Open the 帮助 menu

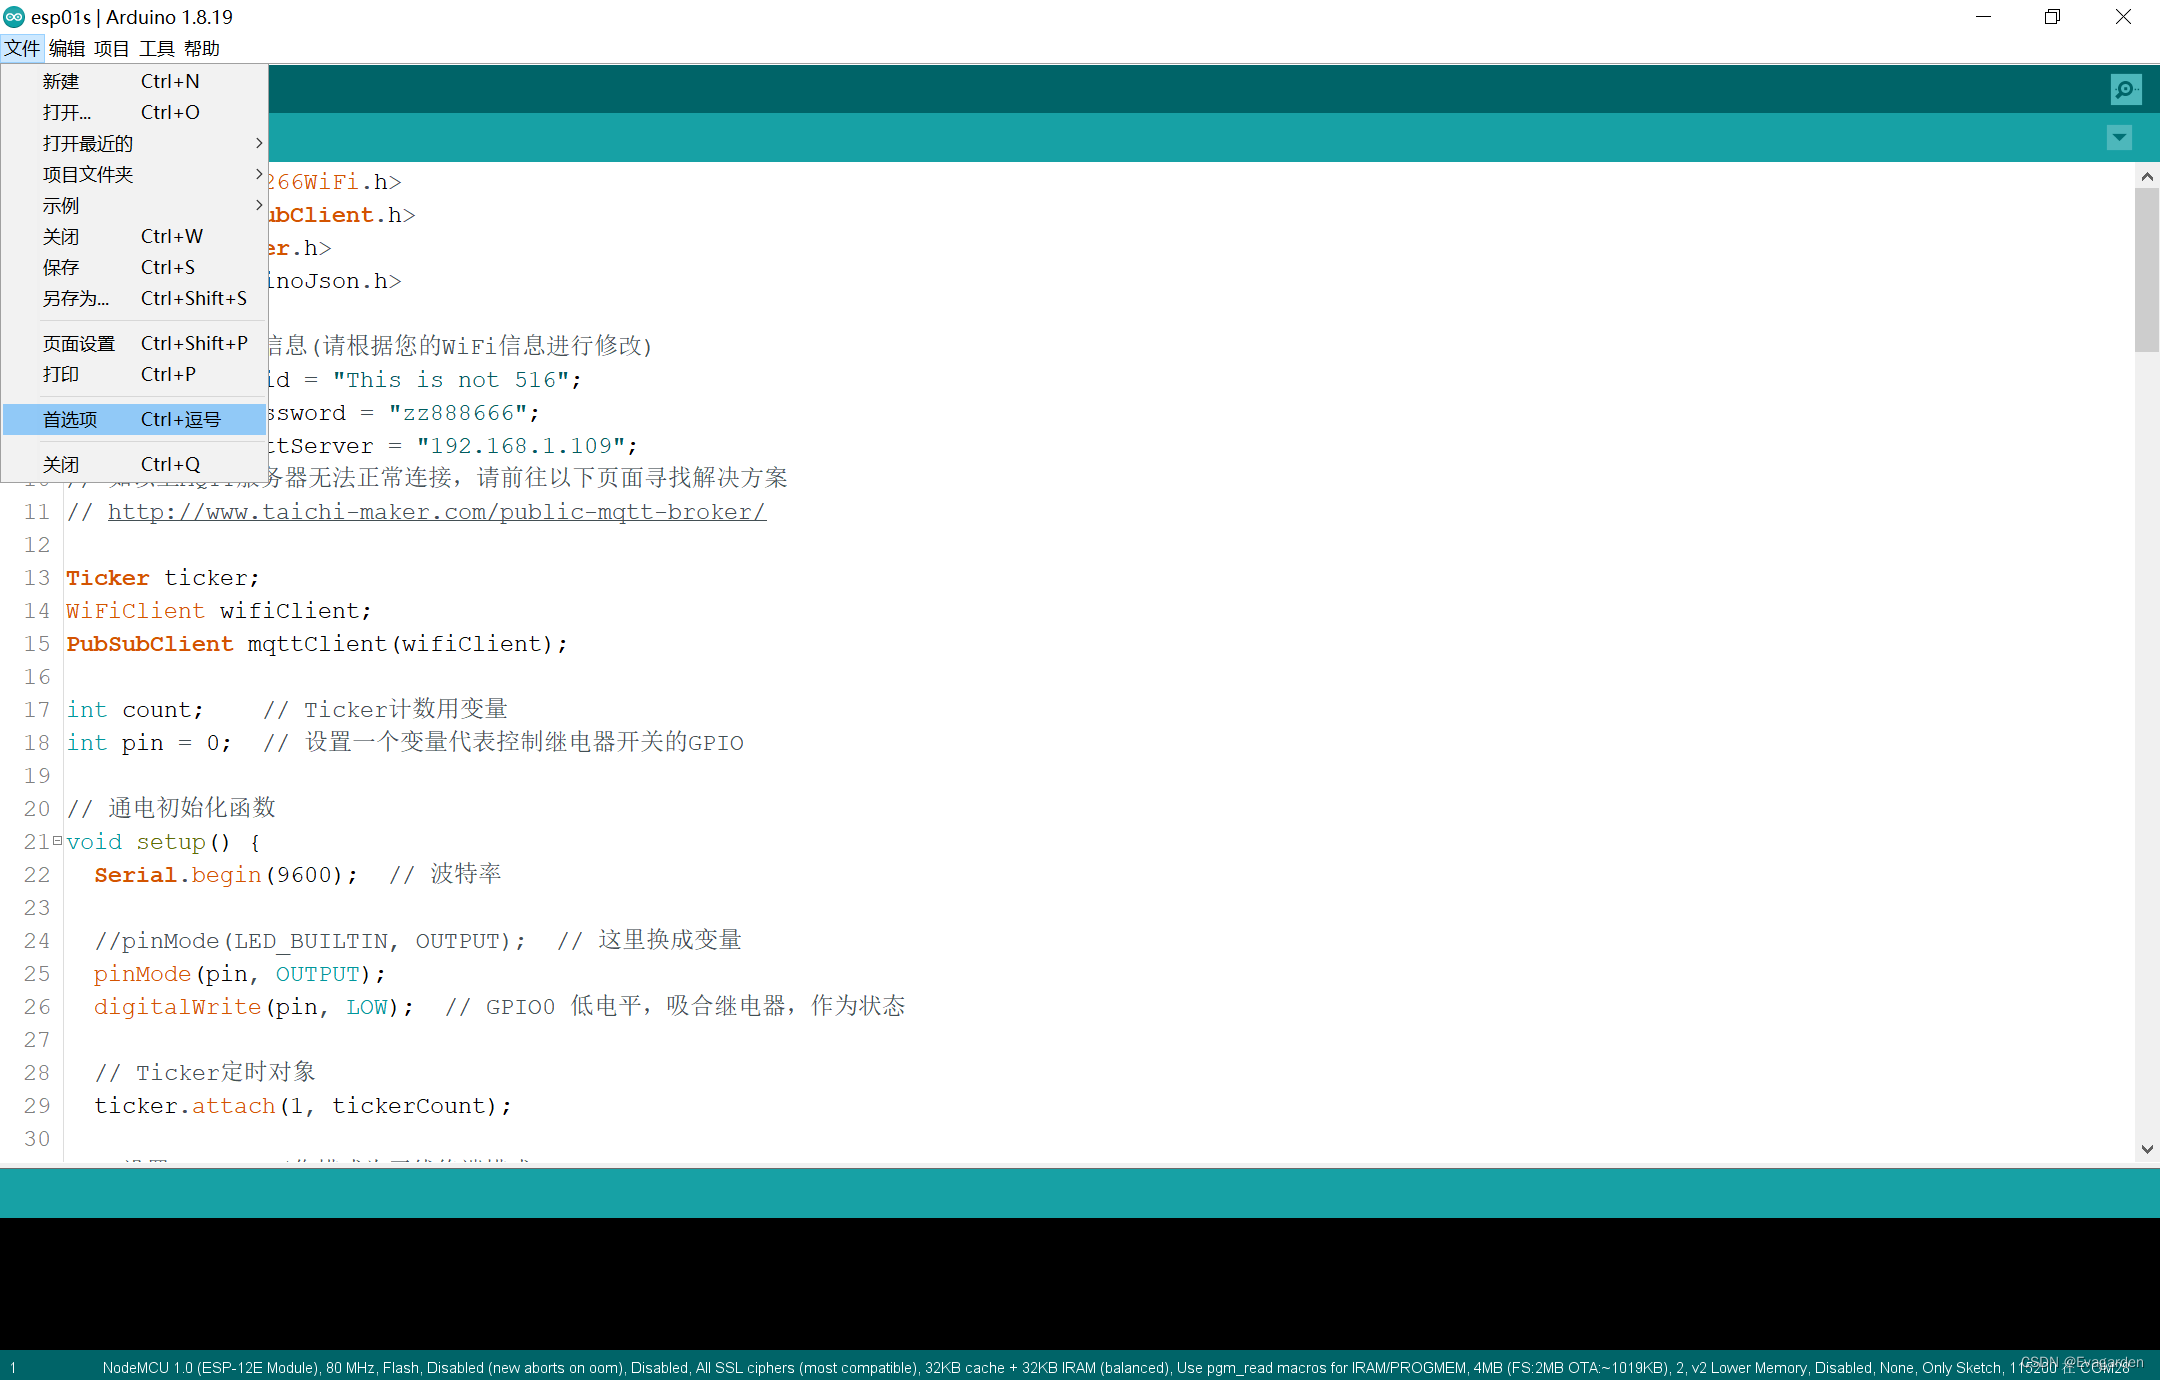point(202,48)
